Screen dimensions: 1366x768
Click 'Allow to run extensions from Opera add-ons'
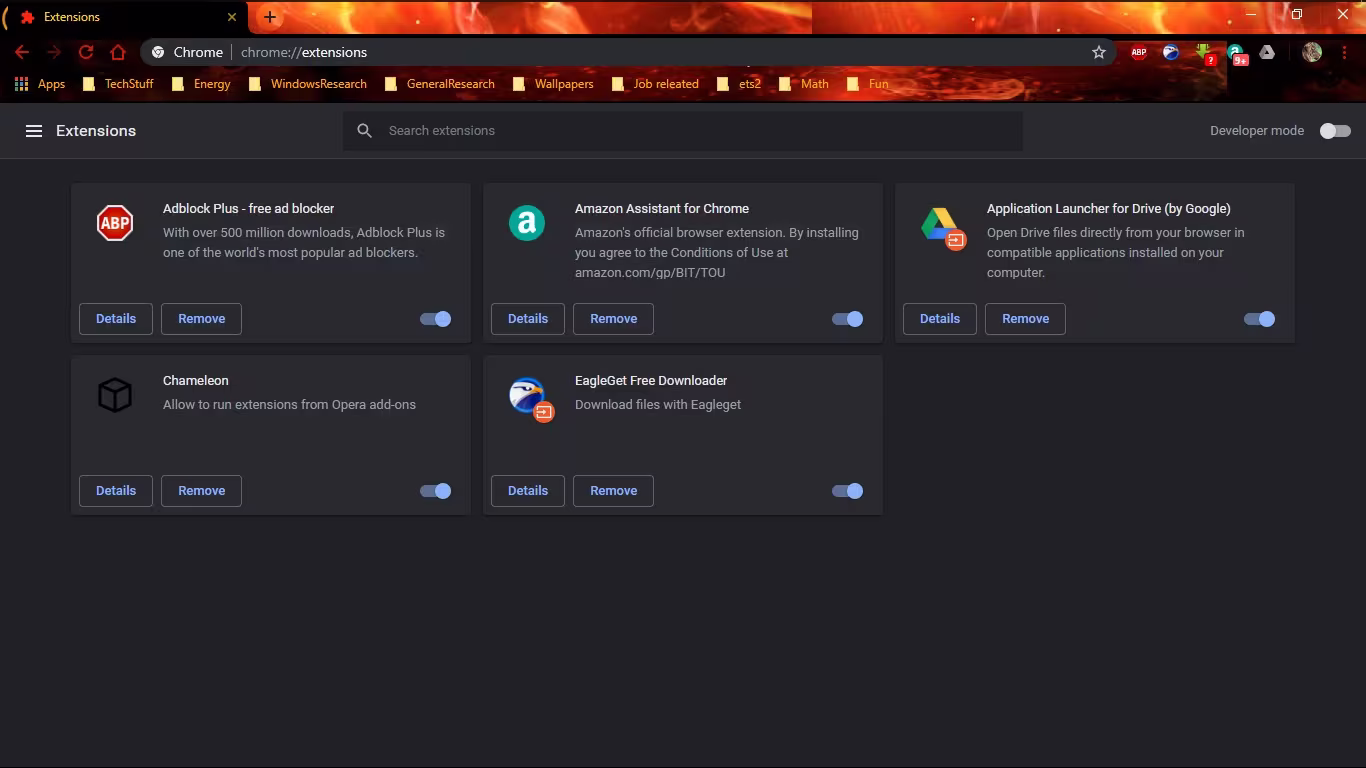click(289, 405)
